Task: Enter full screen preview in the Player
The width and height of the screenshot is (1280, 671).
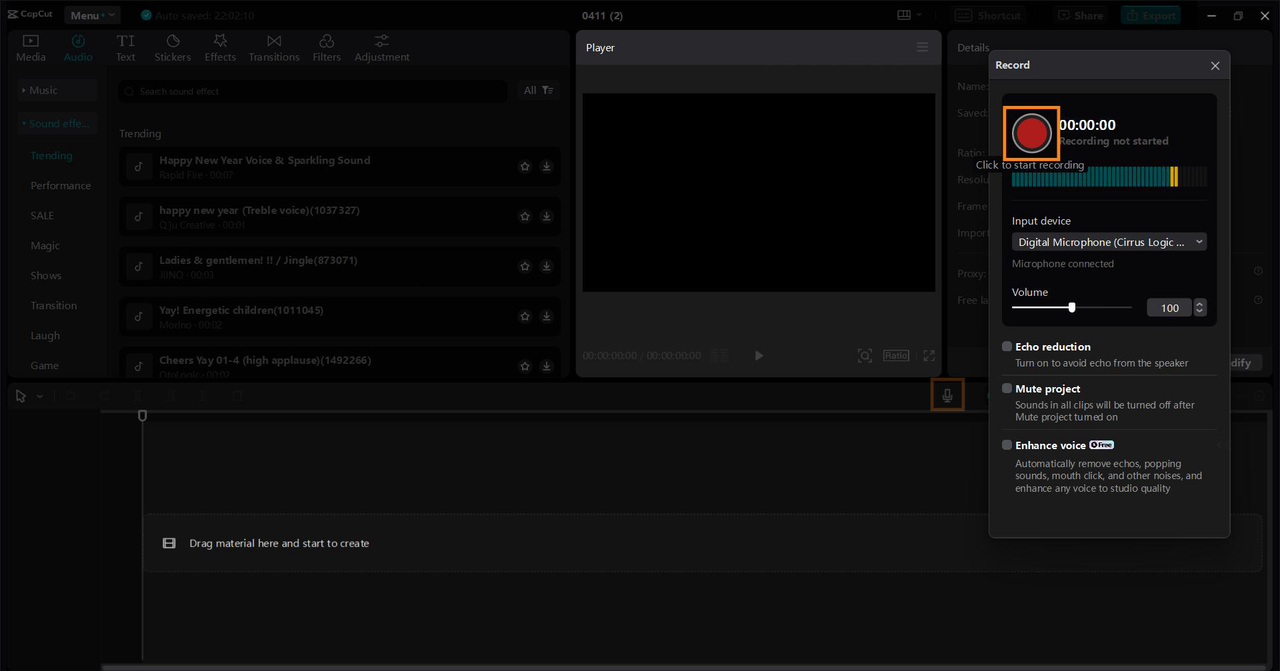Action: pos(929,355)
